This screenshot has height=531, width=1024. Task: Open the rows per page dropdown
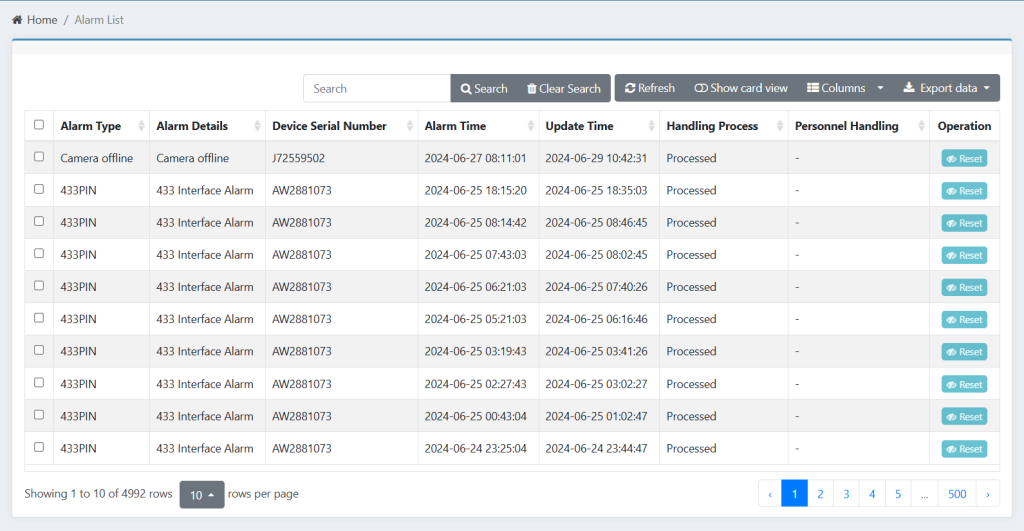203,495
